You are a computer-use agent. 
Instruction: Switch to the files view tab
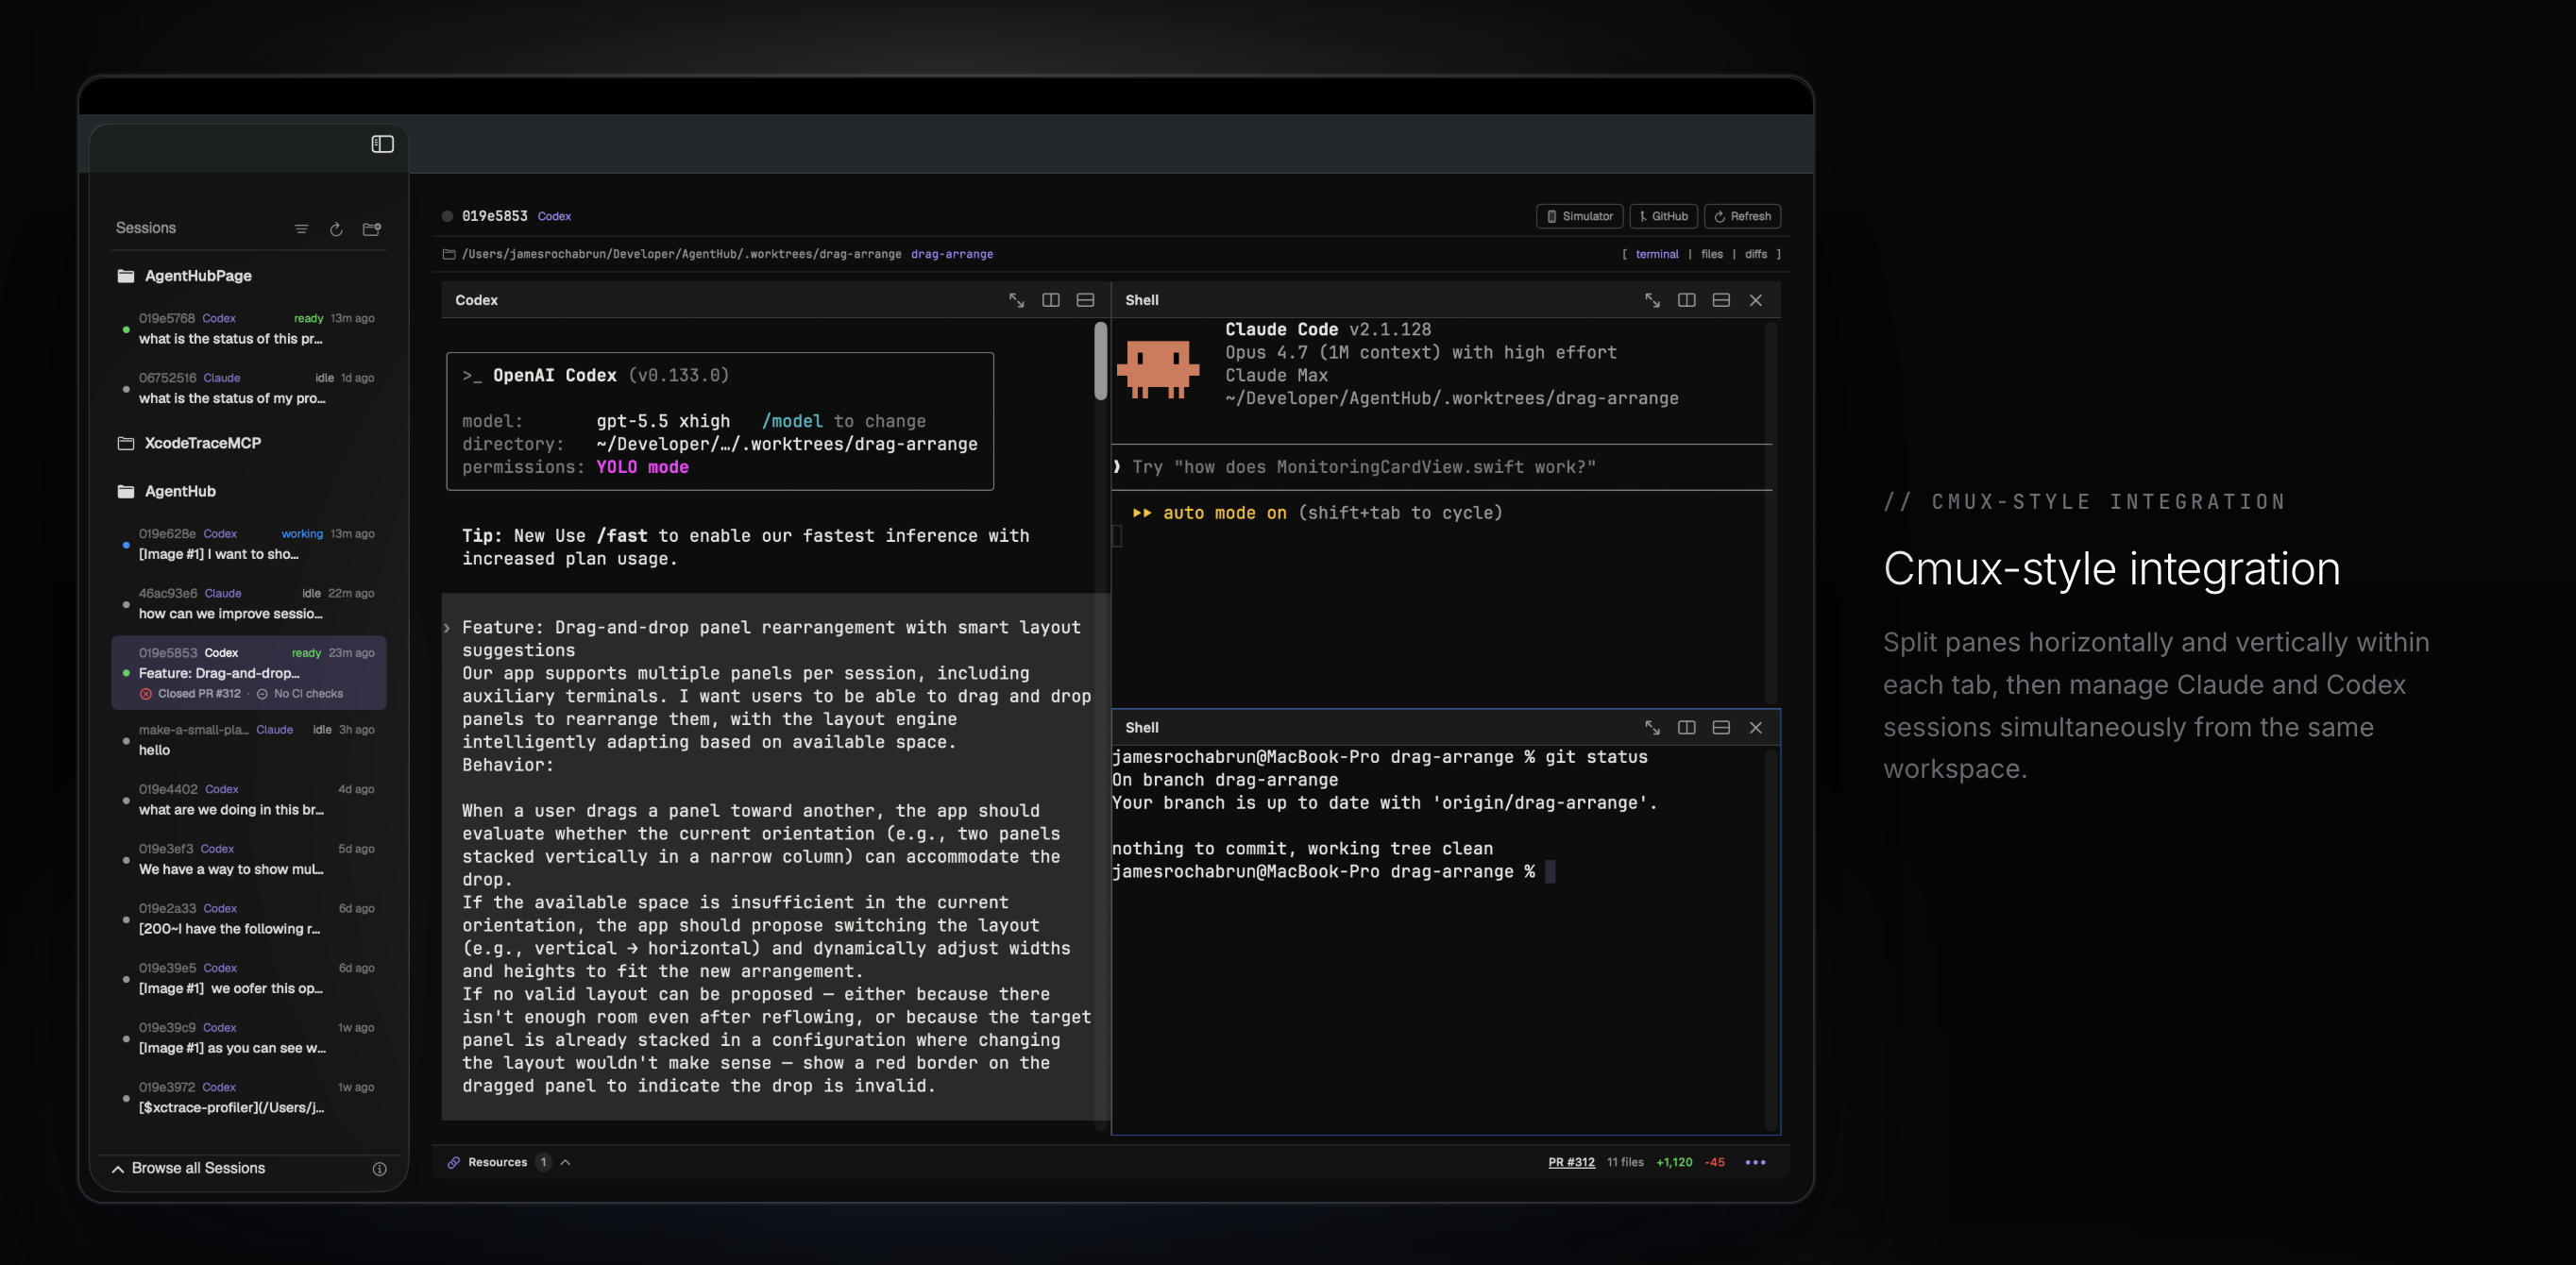pos(1711,254)
